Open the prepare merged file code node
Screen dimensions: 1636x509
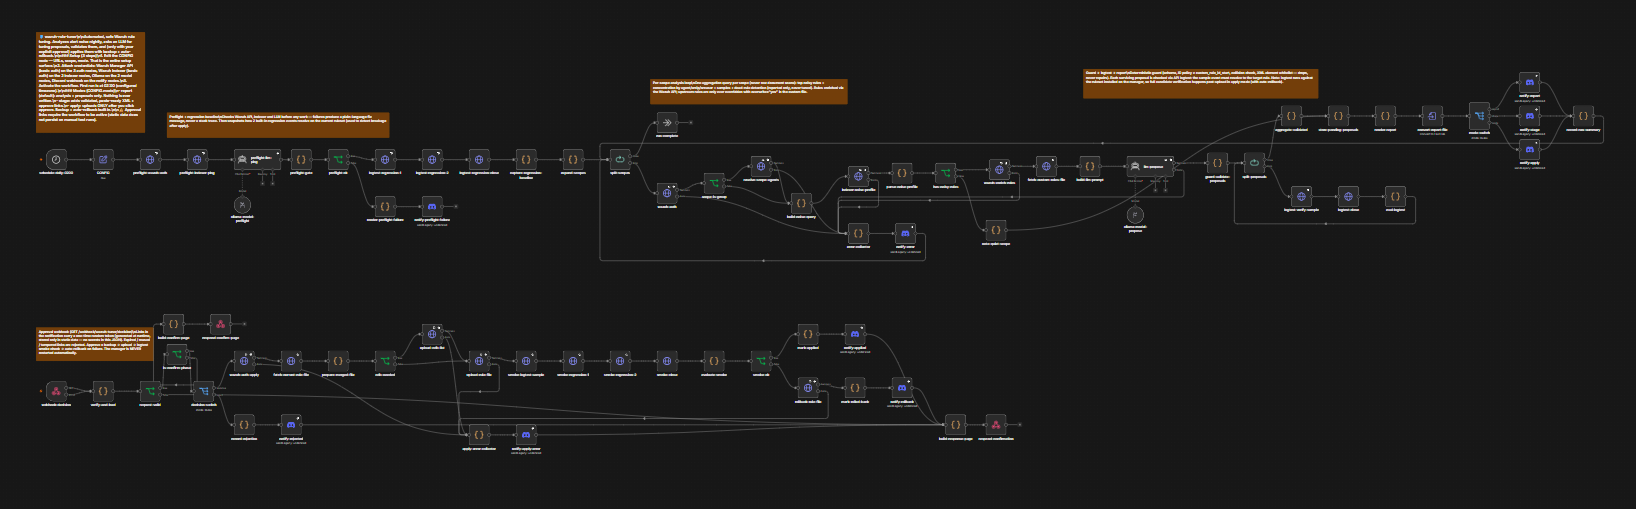click(x=338, y=361)
